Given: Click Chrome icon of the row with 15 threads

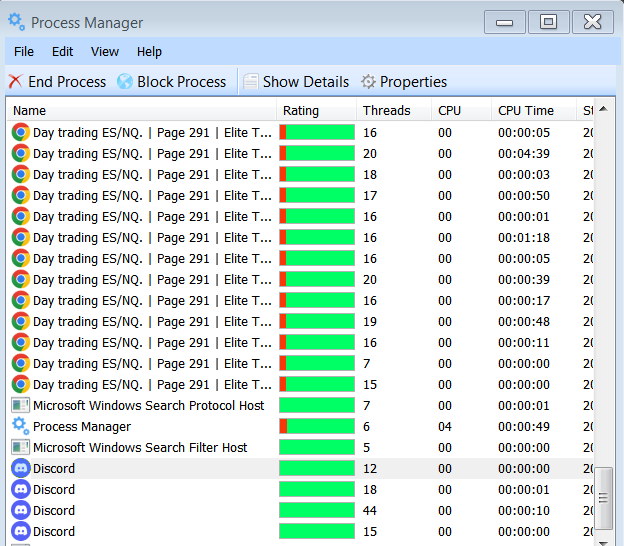Looking at the screenshot, I should tap(21, 384).
